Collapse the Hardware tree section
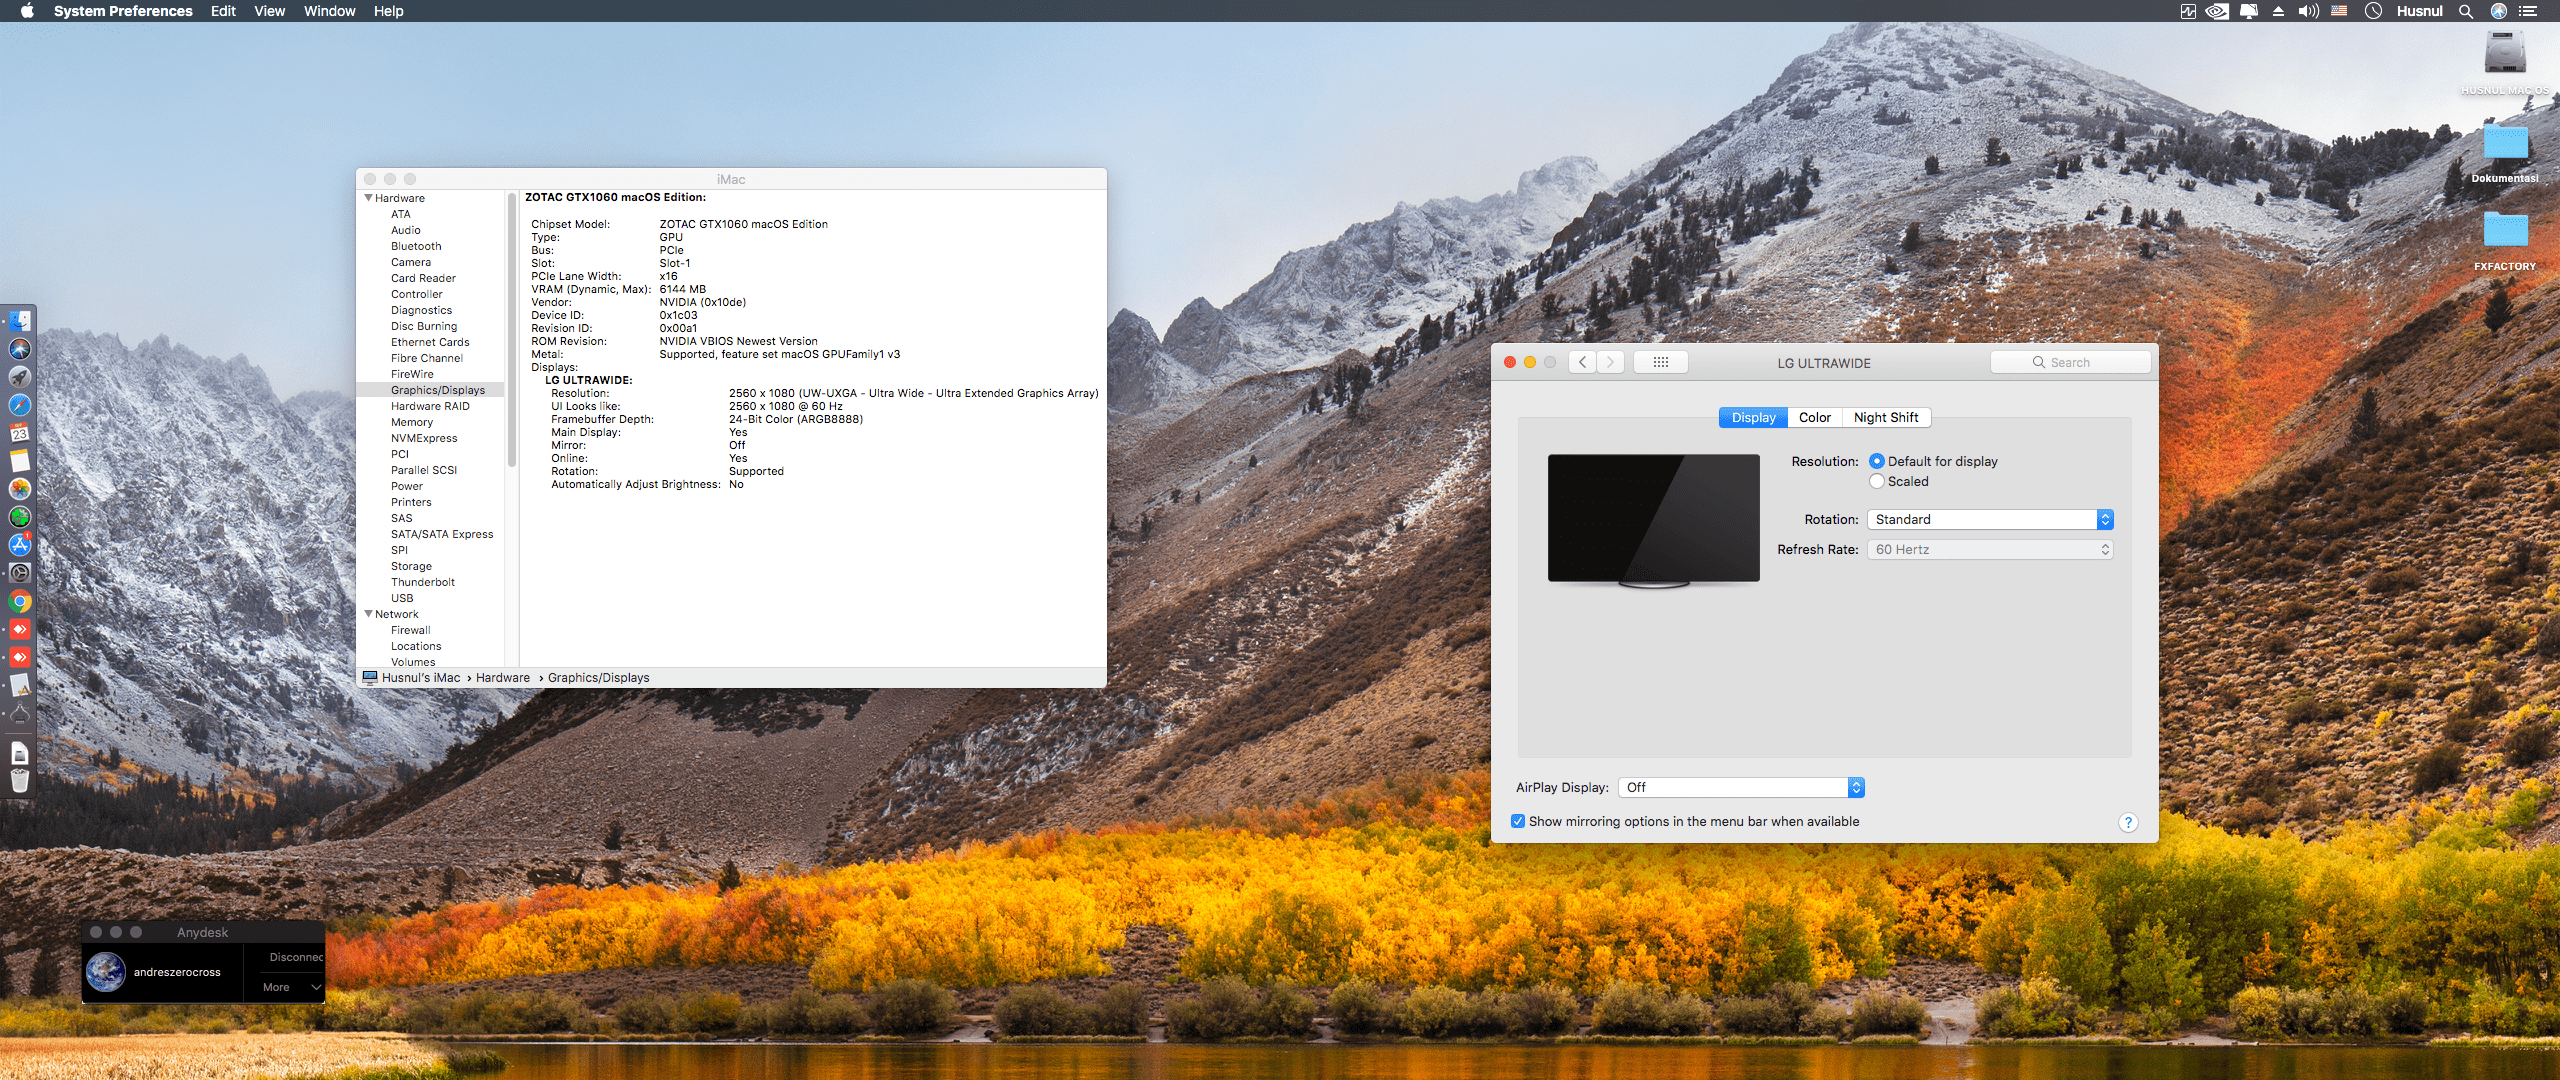The width and height of the screenshot is (2560, 1080). point(369,198)
